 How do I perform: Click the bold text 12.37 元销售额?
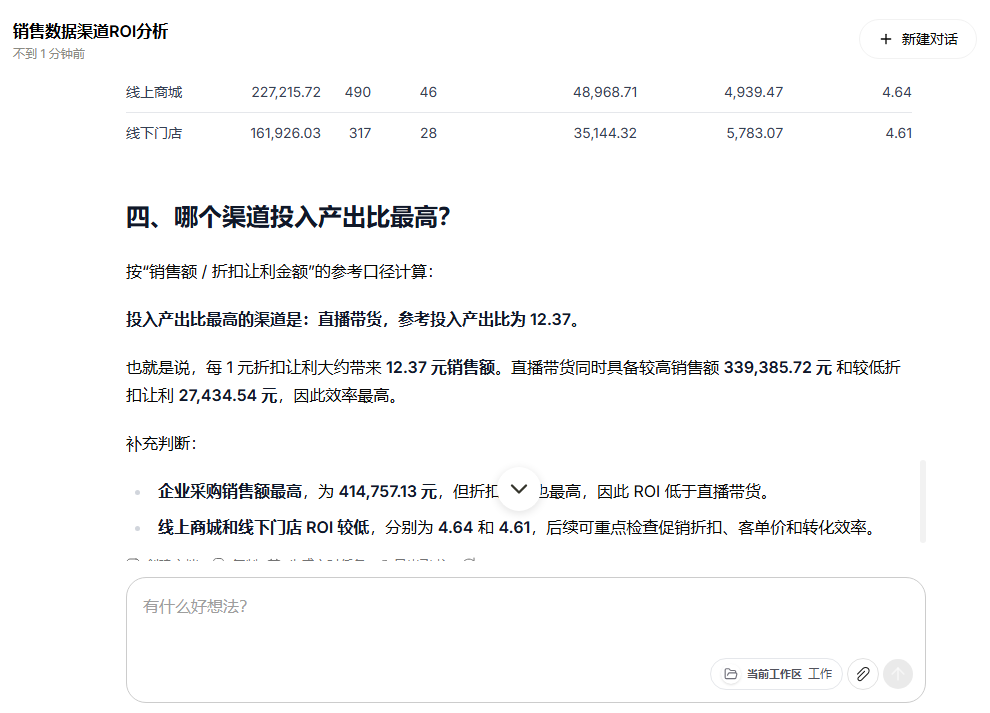pyautogui.click(x=440, y=368)
